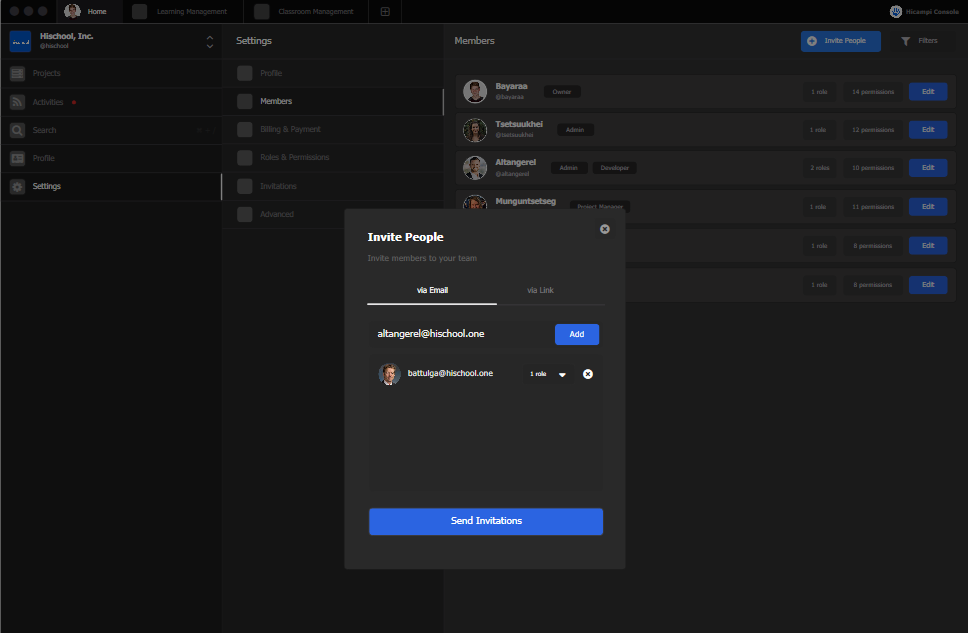Click battulga's avatar thumbnail in invite list

pyautogui.click(x=390, y=374)
